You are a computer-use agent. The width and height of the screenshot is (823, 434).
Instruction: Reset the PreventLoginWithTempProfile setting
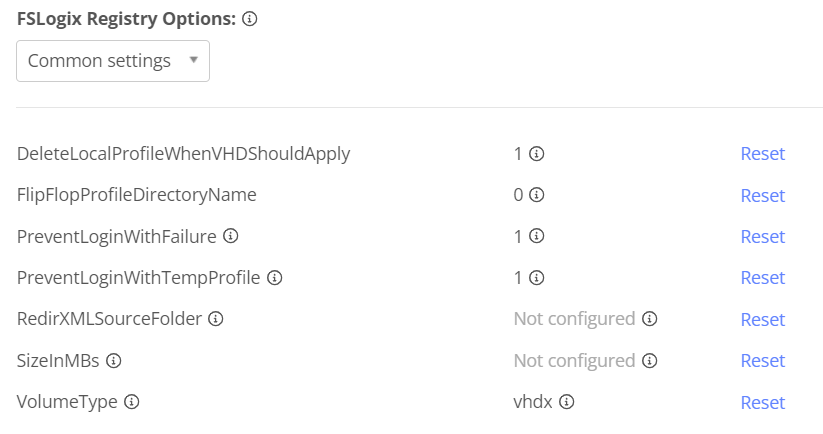762,278
